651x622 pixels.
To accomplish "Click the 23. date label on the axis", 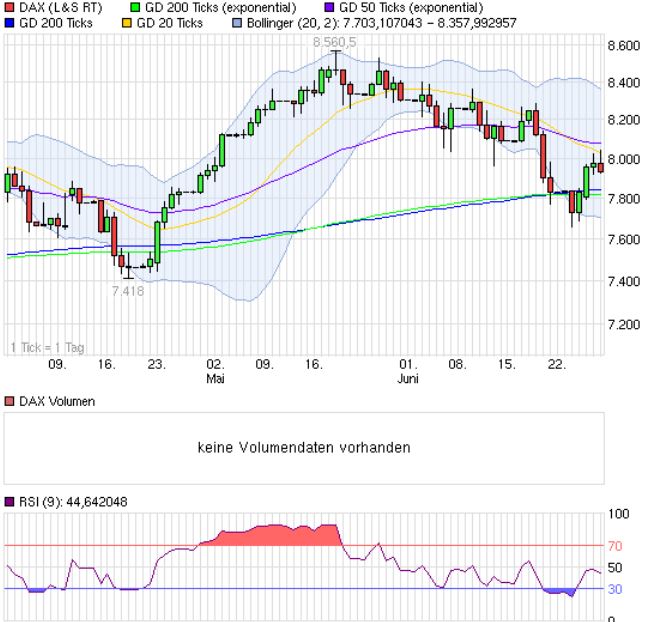I will [x=157, y=364].
